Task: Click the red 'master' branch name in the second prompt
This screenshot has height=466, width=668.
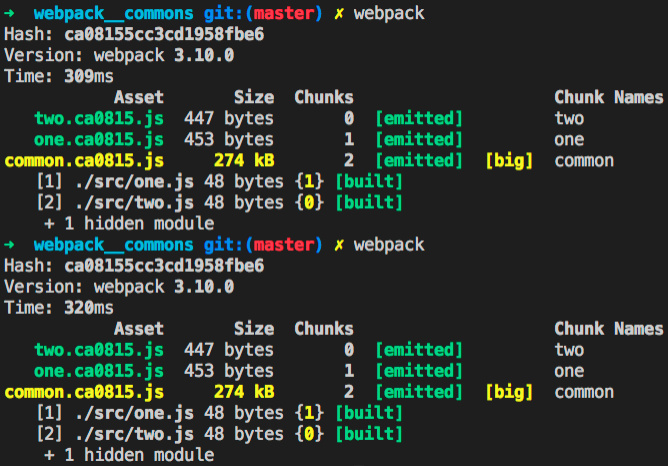Action: tap(284, 245)
